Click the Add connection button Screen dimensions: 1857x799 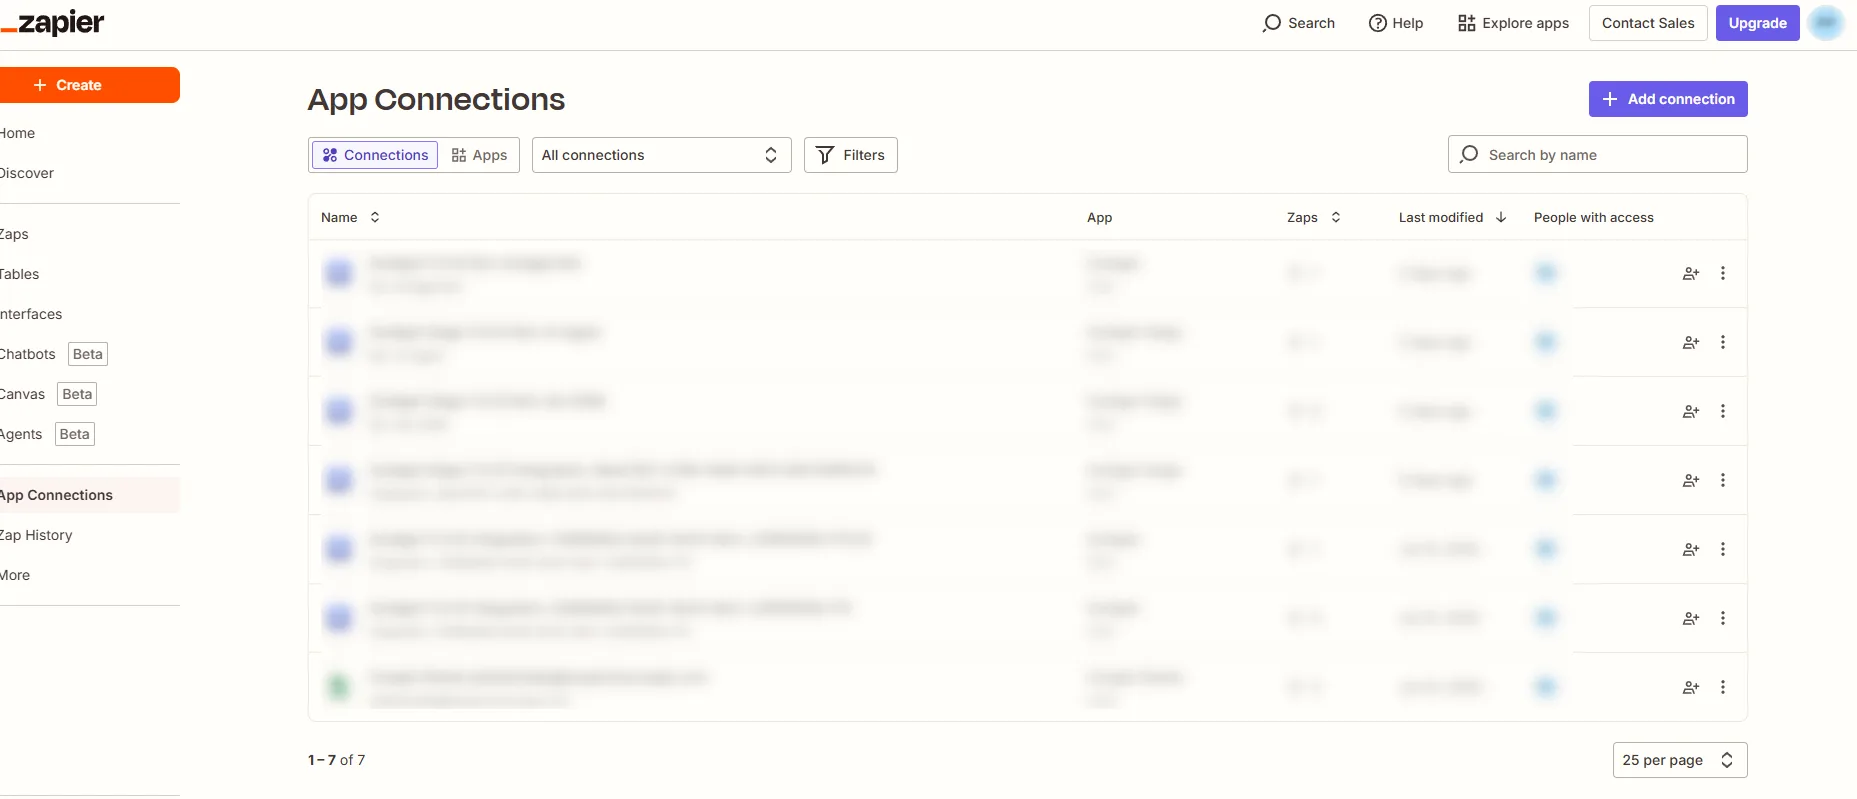[x=1667, y=99]
